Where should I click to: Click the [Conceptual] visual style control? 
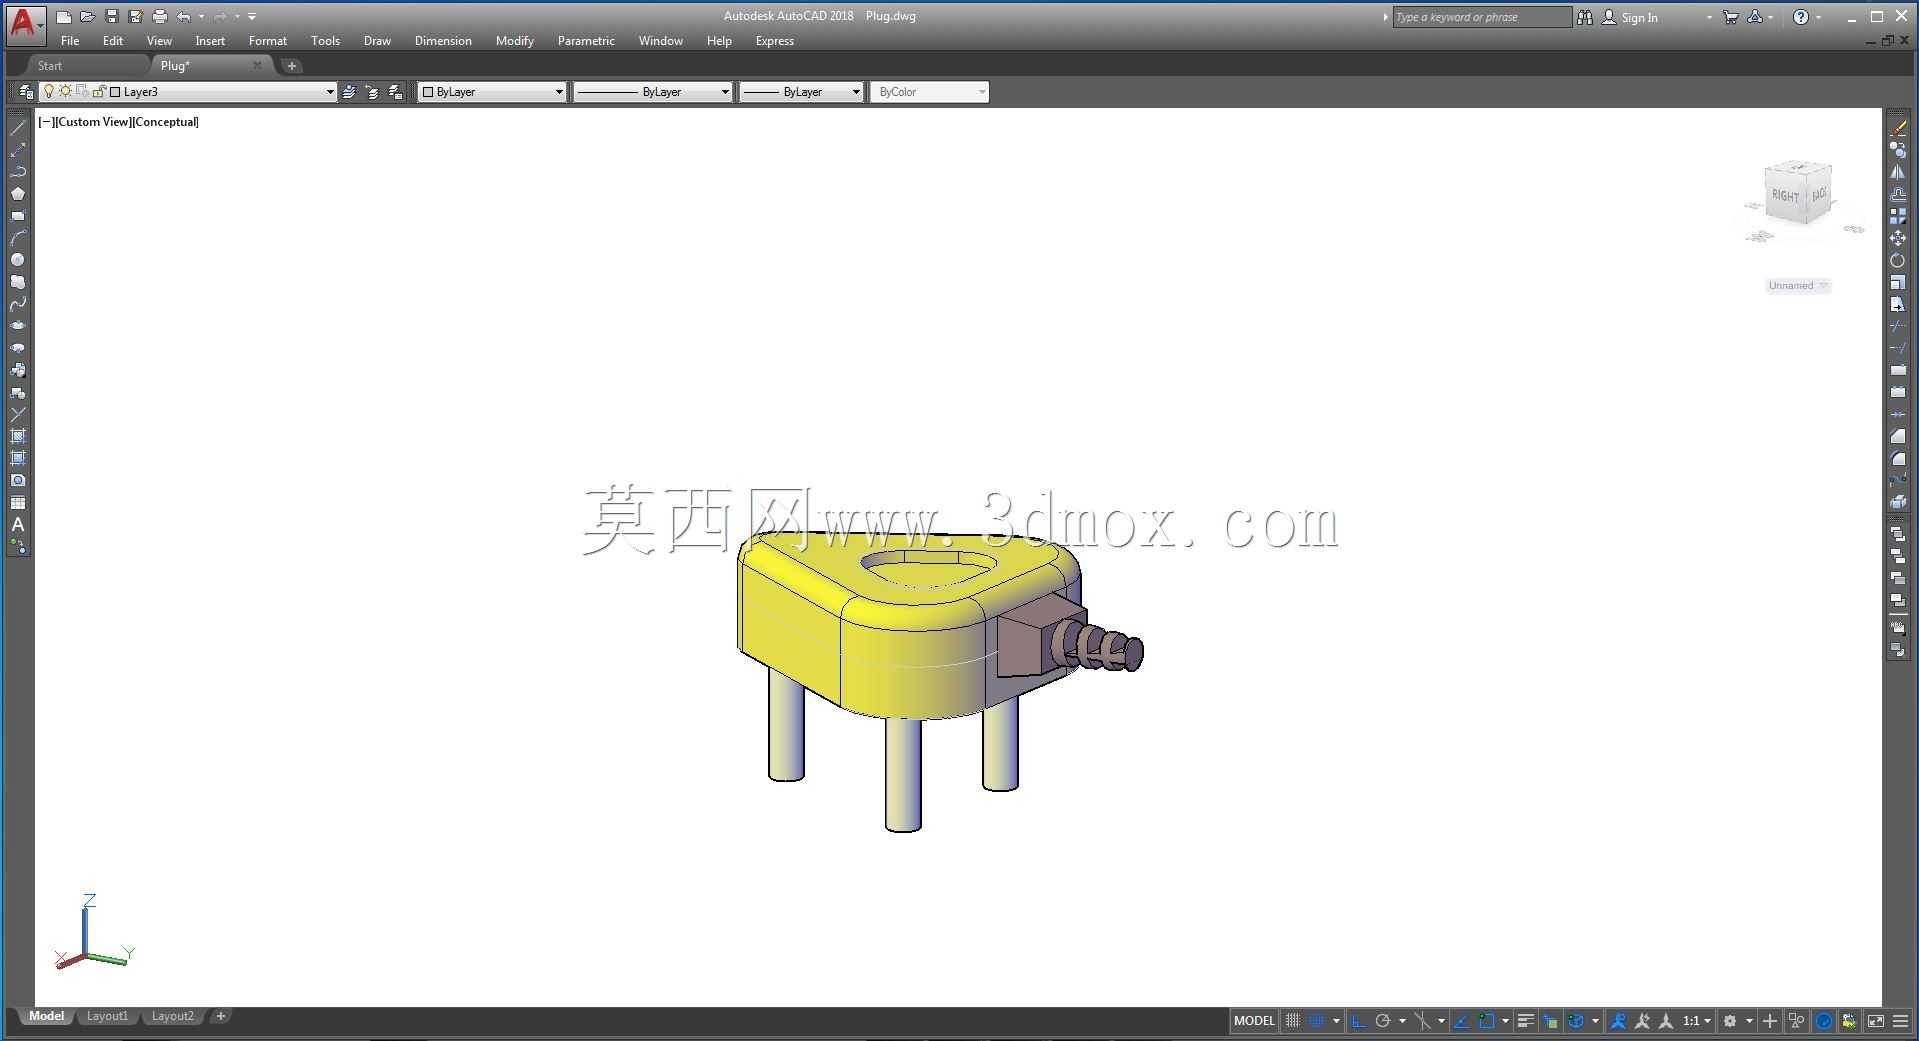click(x=166, y=122)
